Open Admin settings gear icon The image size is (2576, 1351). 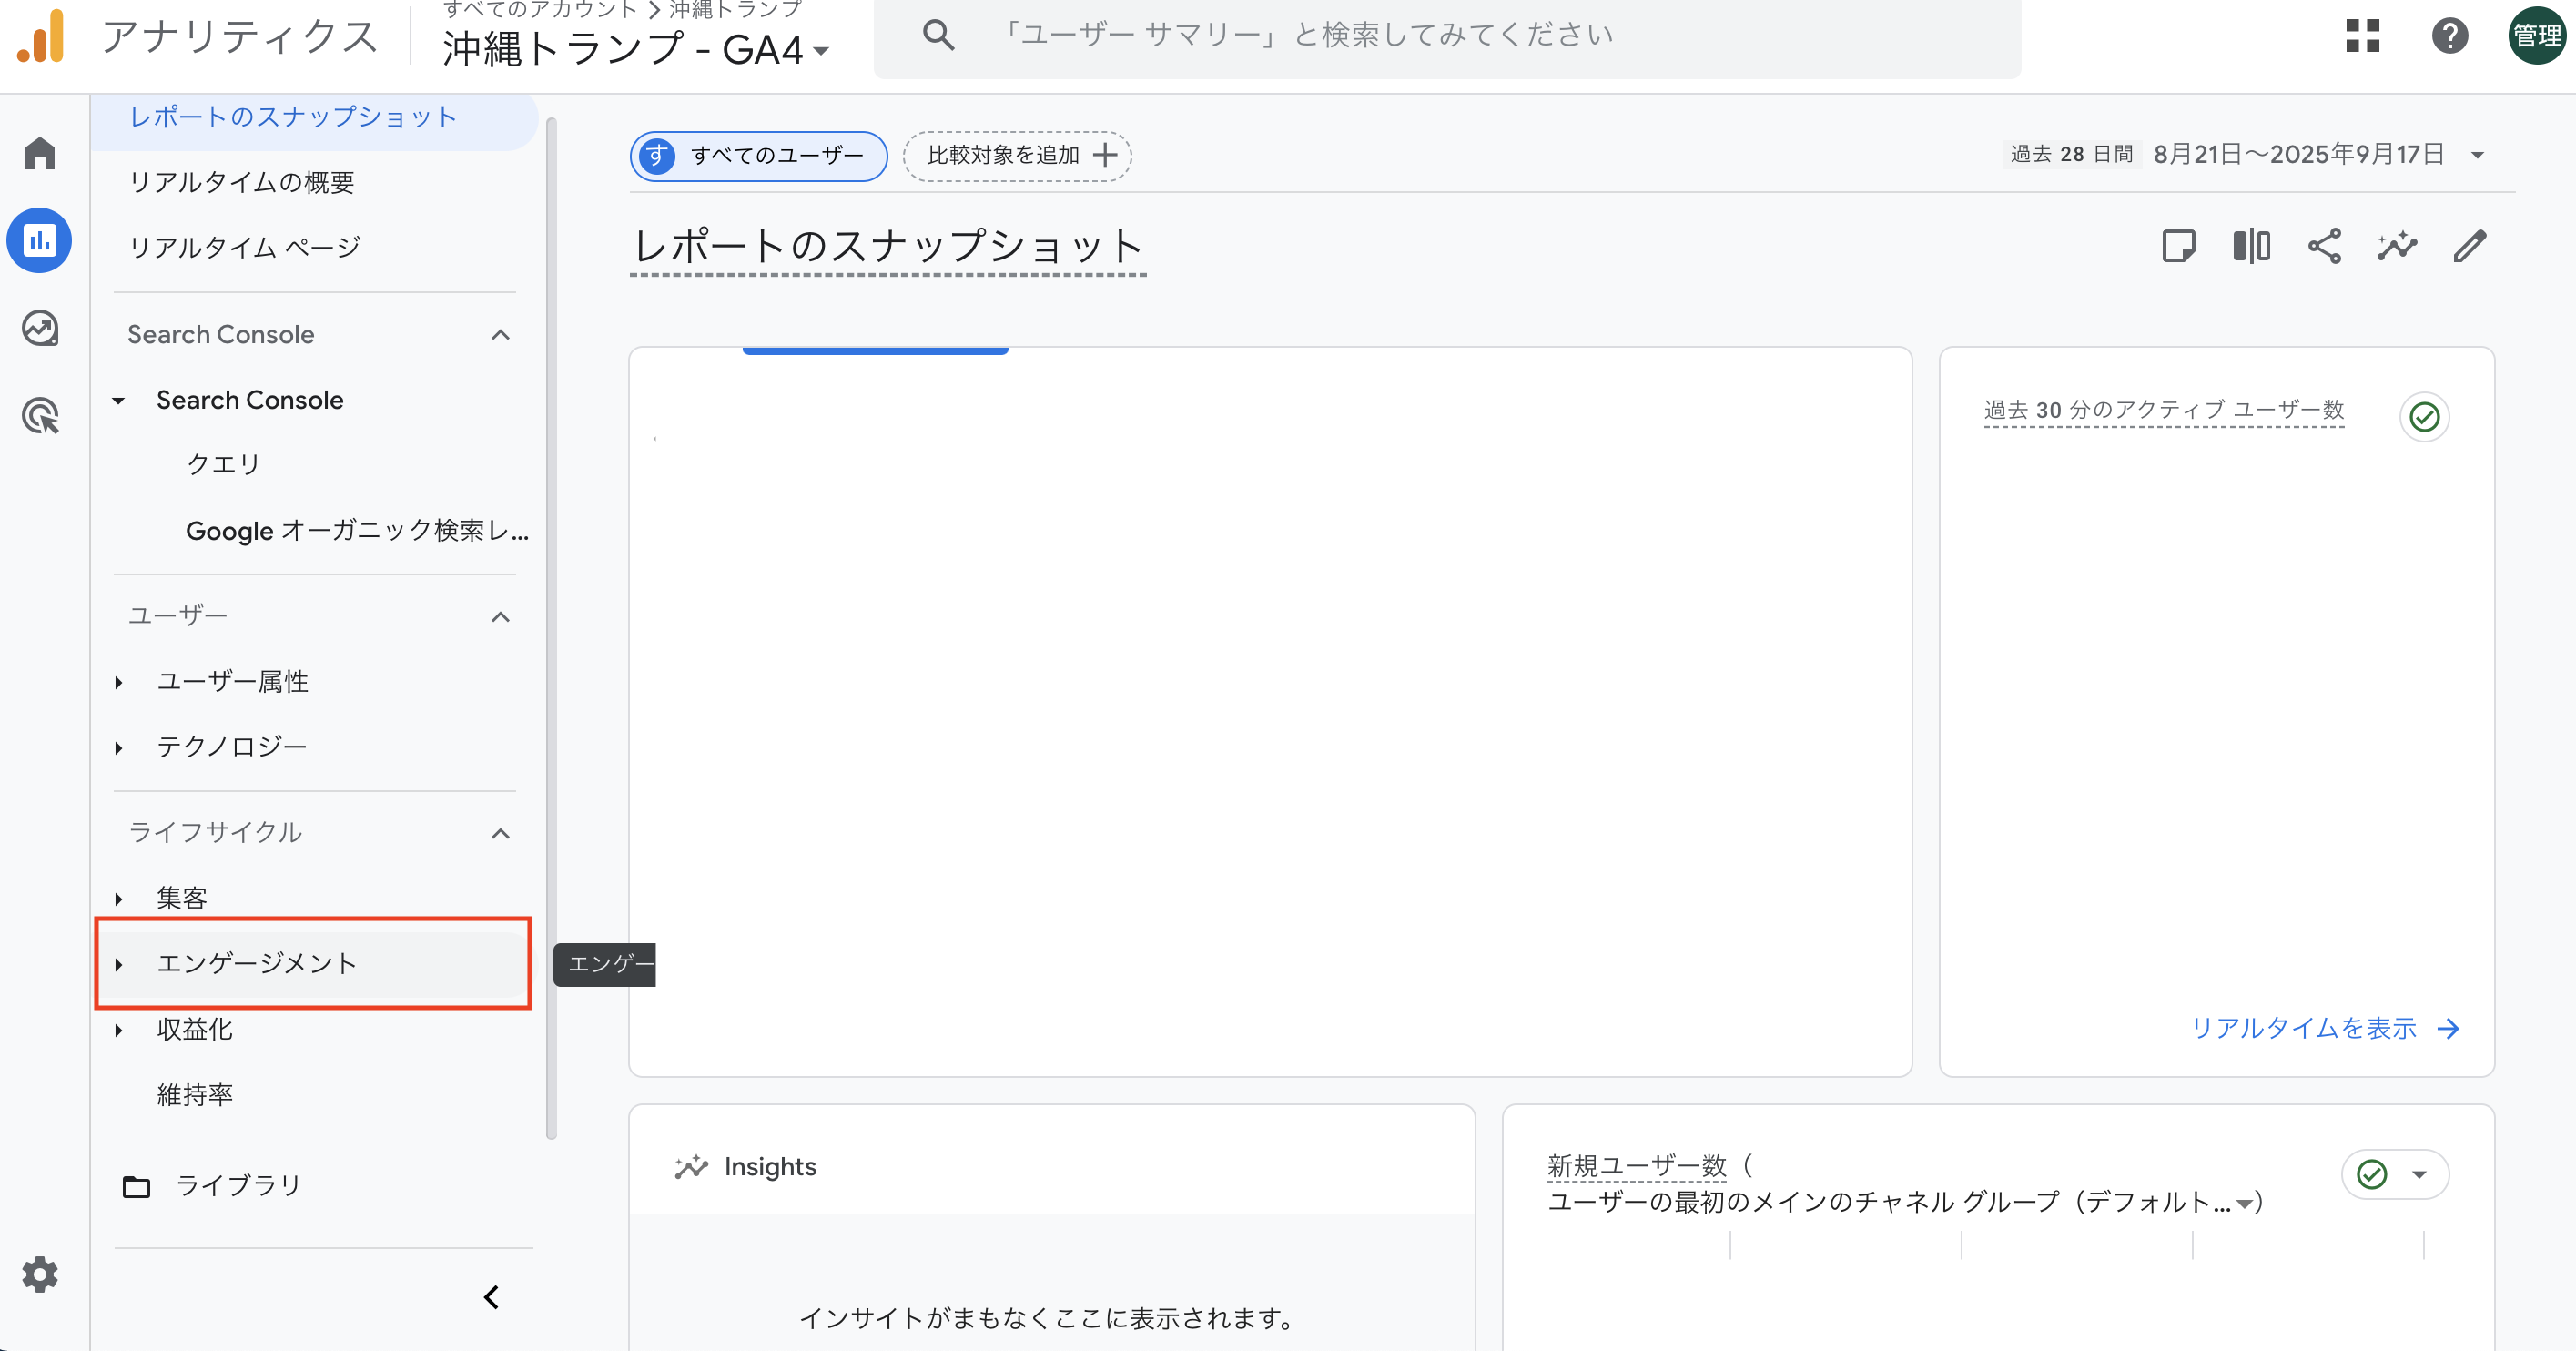[40, 1274]
